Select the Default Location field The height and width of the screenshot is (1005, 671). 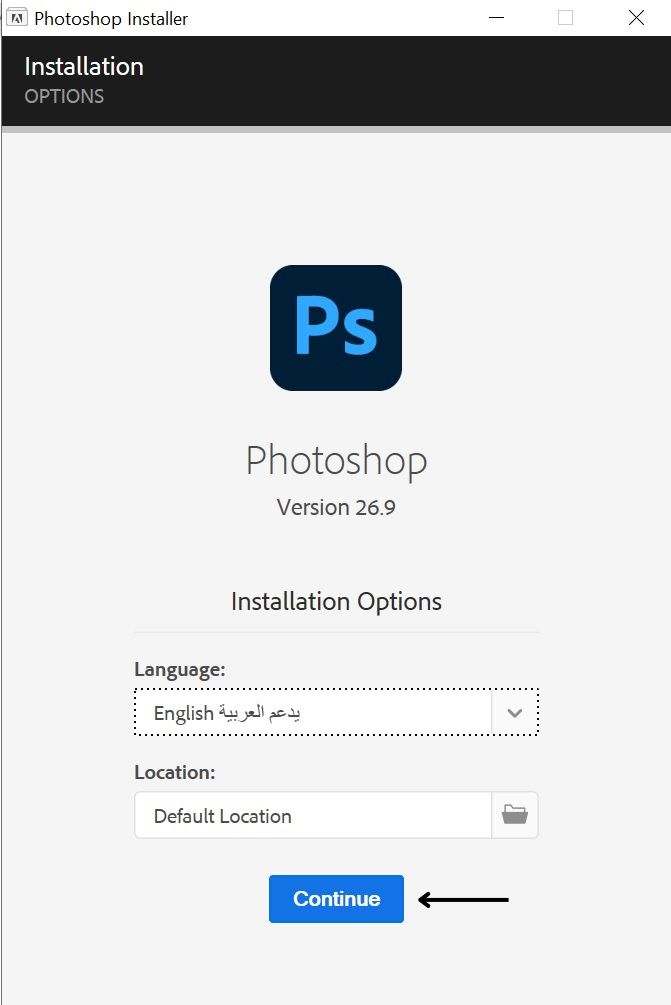pyautogui.click(x=313, y=815)
